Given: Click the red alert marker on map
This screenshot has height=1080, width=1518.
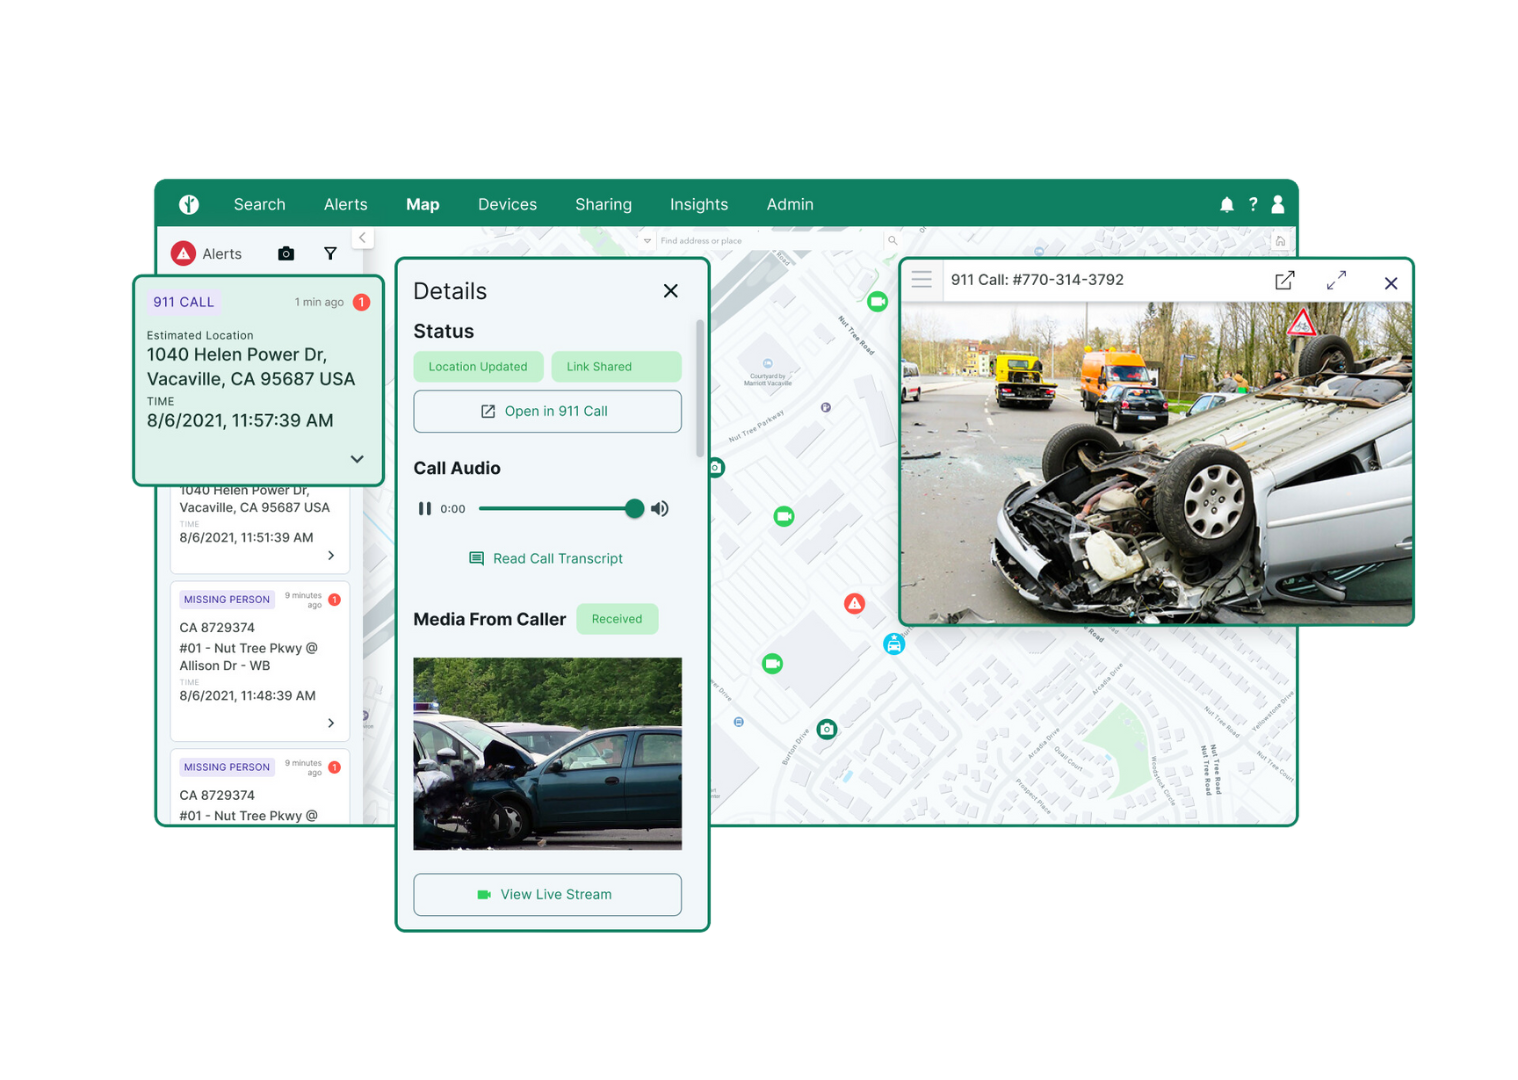Looking at the screenshot, I should coord(854,604).
